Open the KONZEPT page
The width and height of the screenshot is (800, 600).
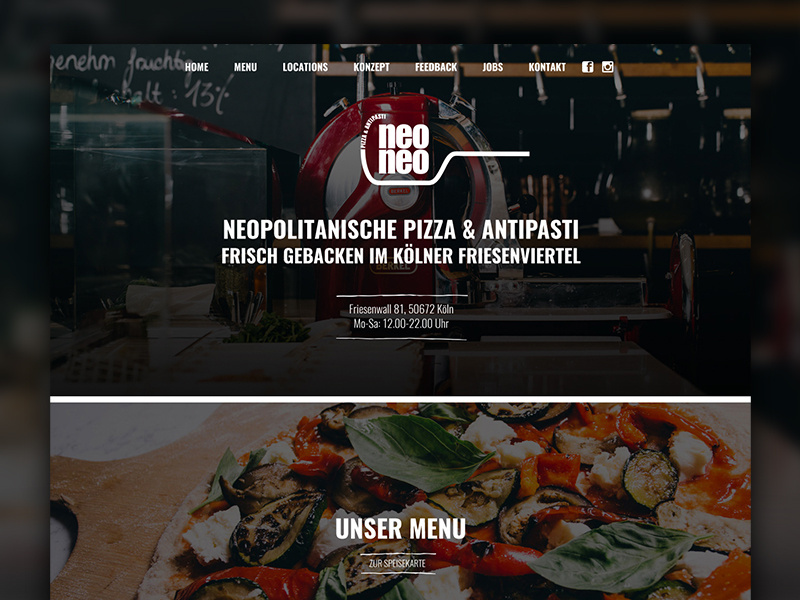pos(371,67)
